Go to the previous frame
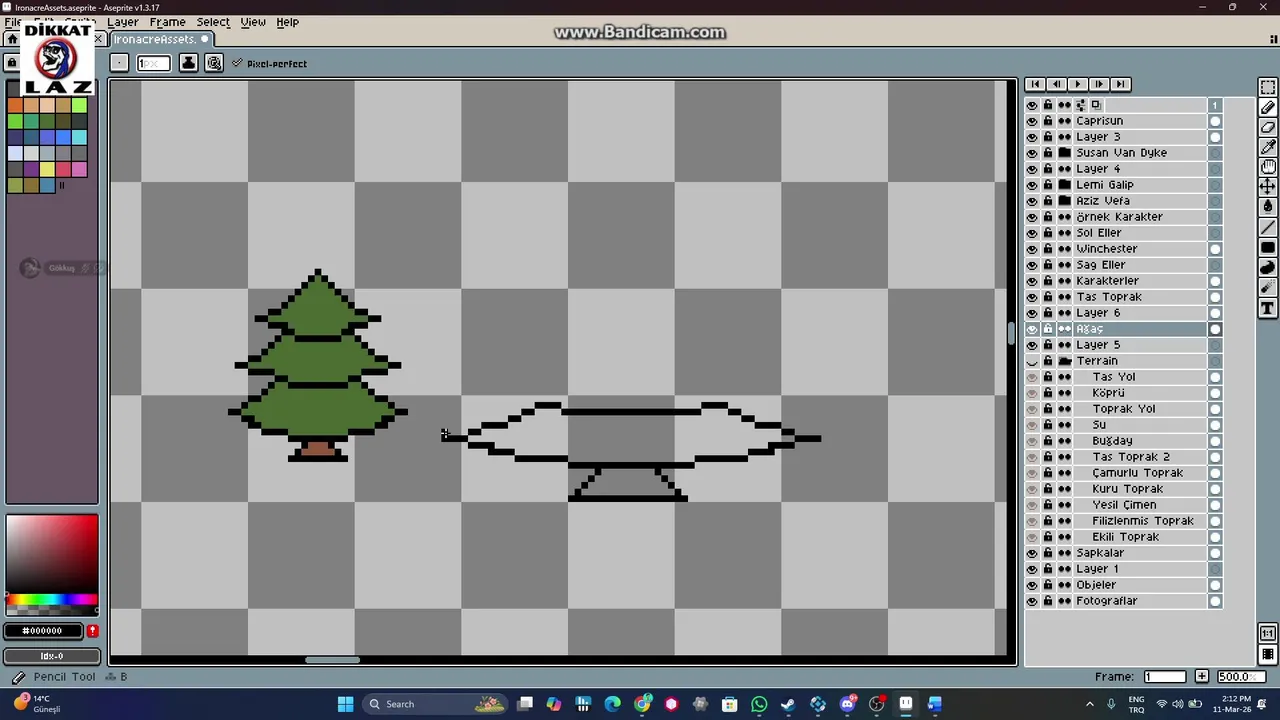This screenshot has width=1280, height=720. click(x=1056, y=84)
